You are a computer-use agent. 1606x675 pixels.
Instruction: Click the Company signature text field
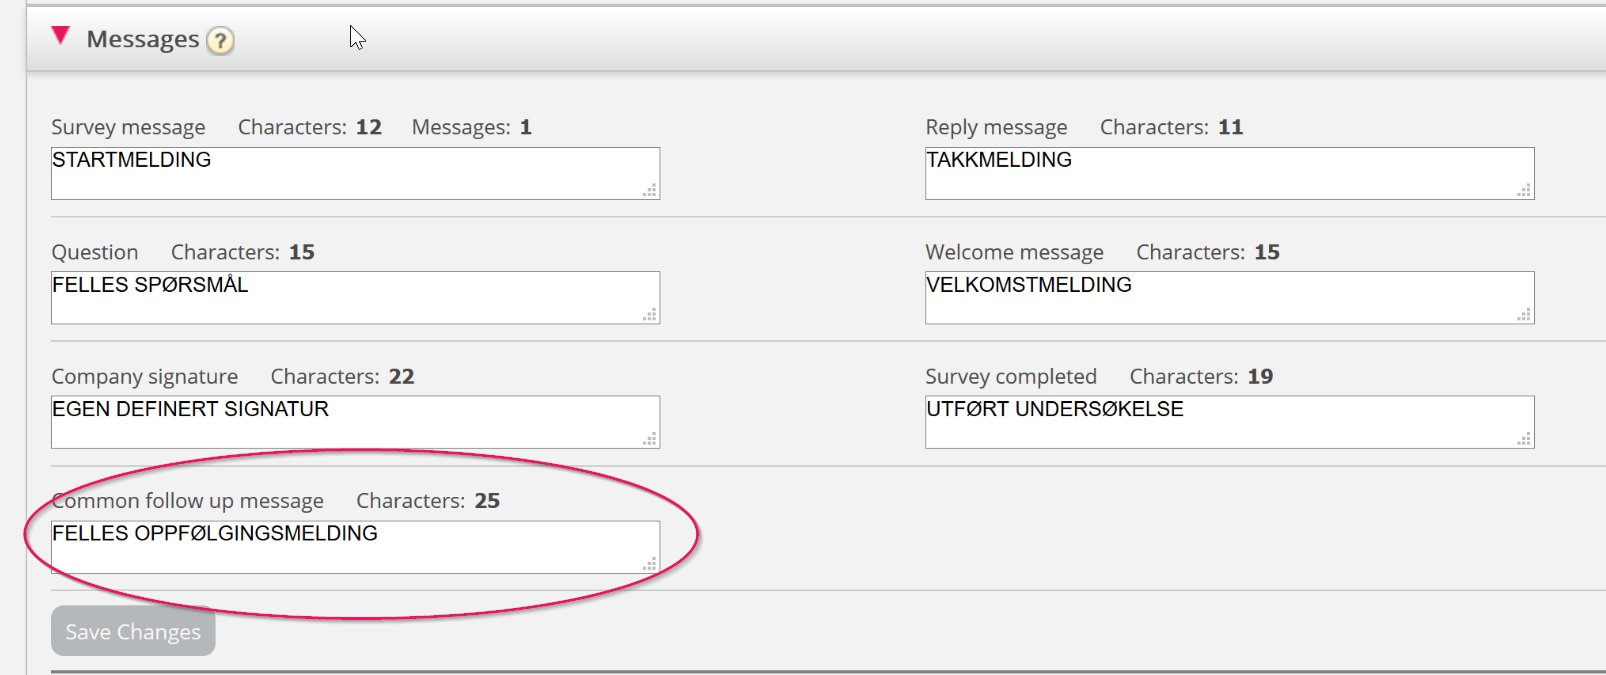pyautogui.click(x=355, y=421)
